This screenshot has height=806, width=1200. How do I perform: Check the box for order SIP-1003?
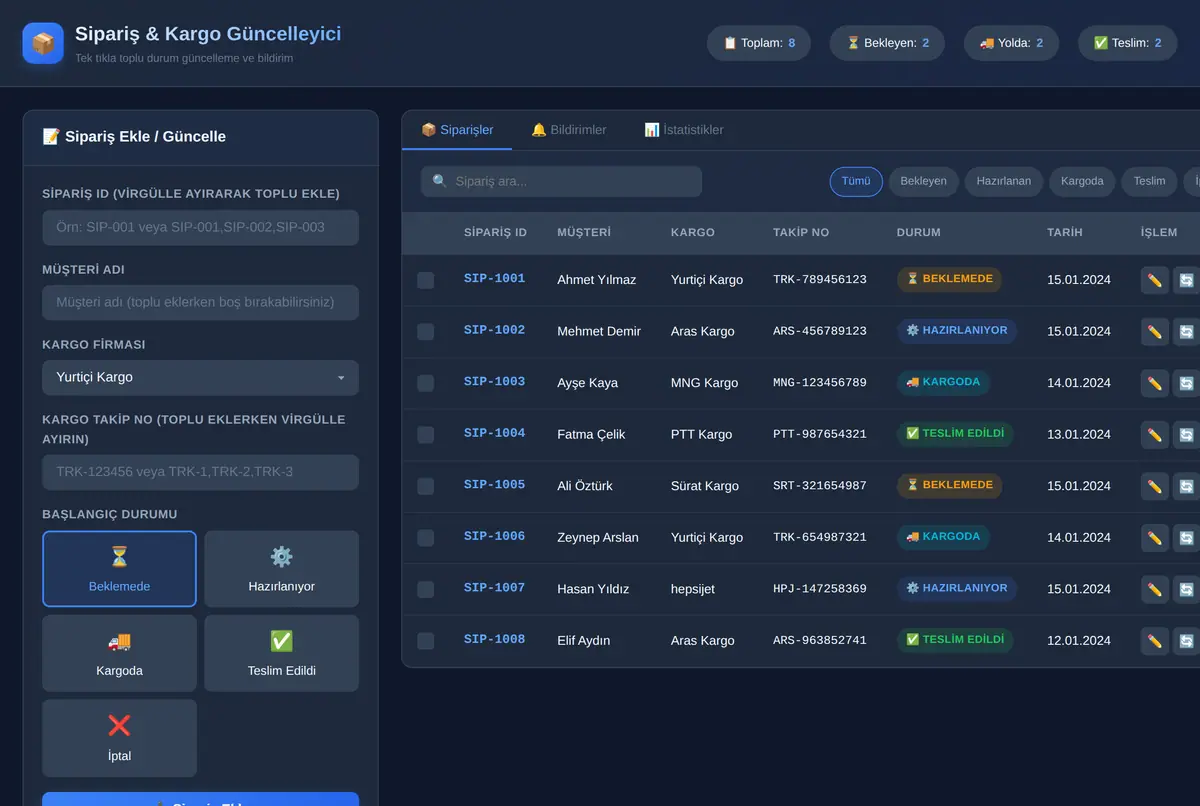point(426,383)
